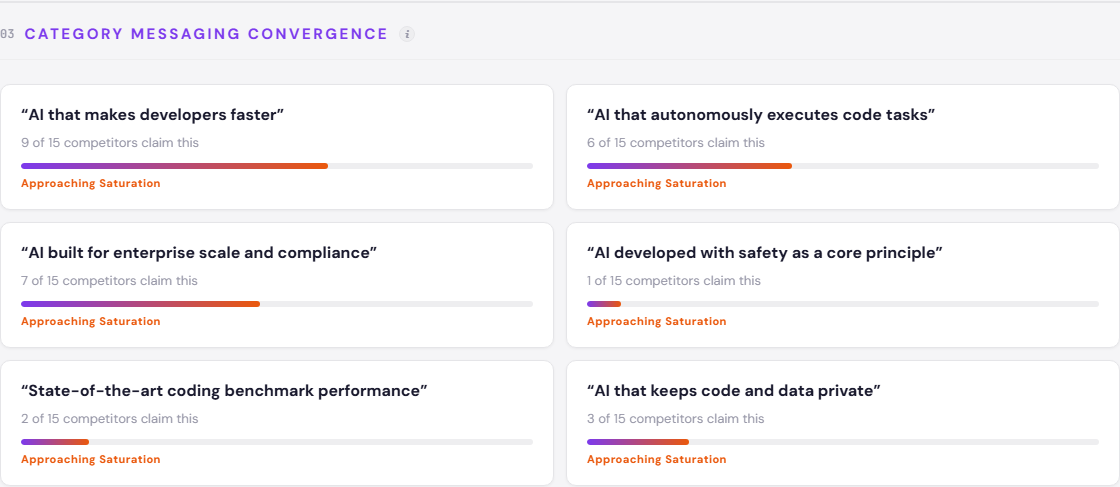
Task: Click the coding benchmark claim progress bar
Action: pyautogui.click(x=276, y=442)
